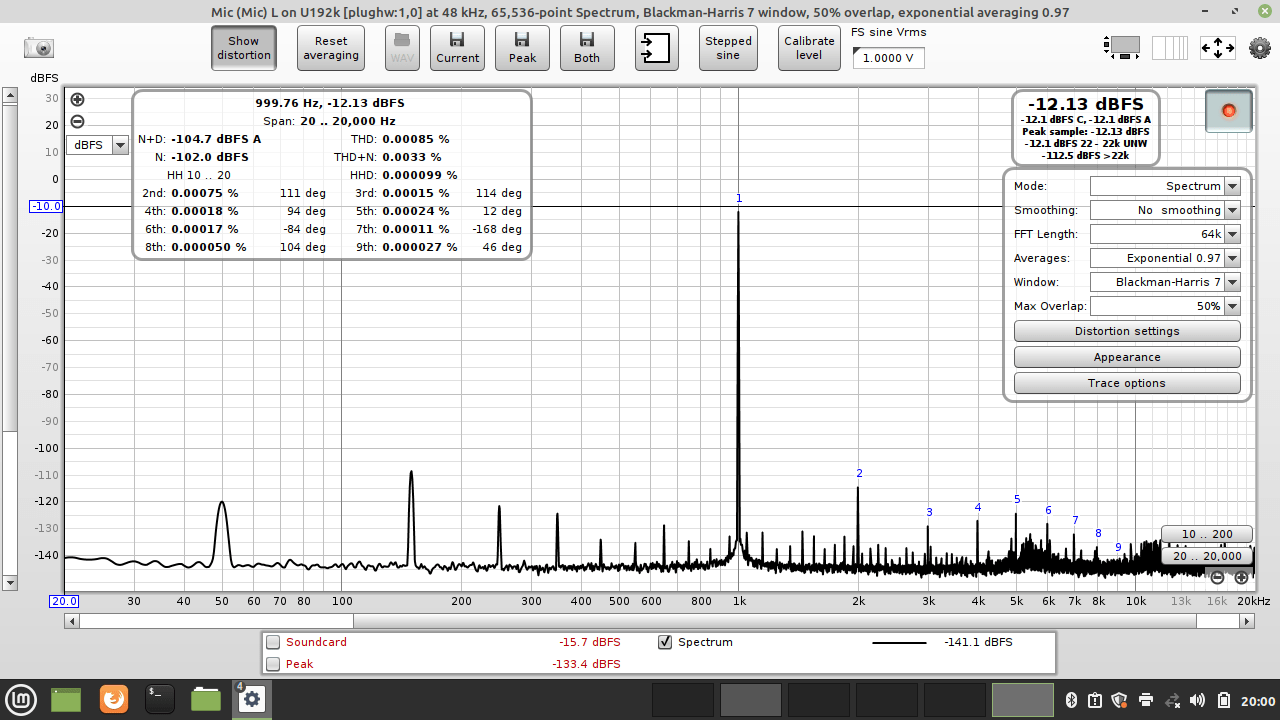Open the Smoothing dropdown

pos(1165,210)
